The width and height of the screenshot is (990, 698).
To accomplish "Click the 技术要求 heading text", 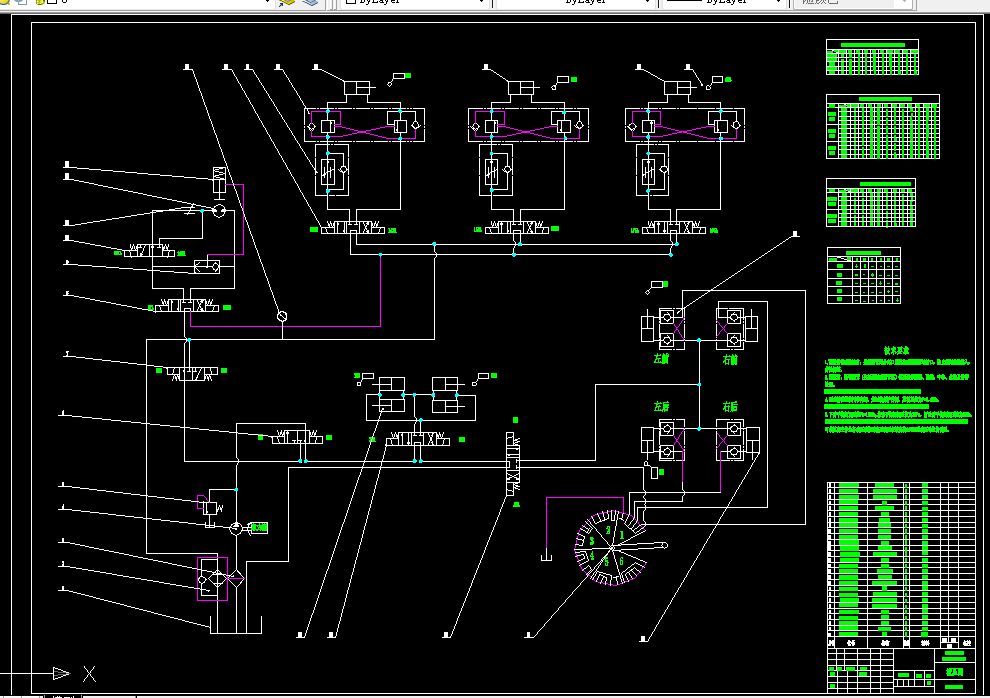I will 897,351.
